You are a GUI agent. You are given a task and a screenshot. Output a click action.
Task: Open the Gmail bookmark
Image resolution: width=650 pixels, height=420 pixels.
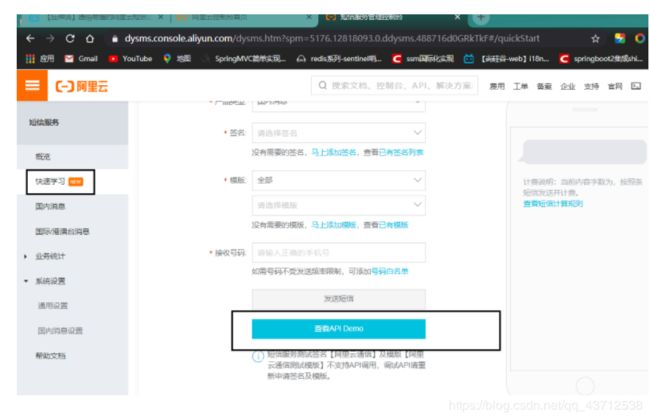point(81,59)
